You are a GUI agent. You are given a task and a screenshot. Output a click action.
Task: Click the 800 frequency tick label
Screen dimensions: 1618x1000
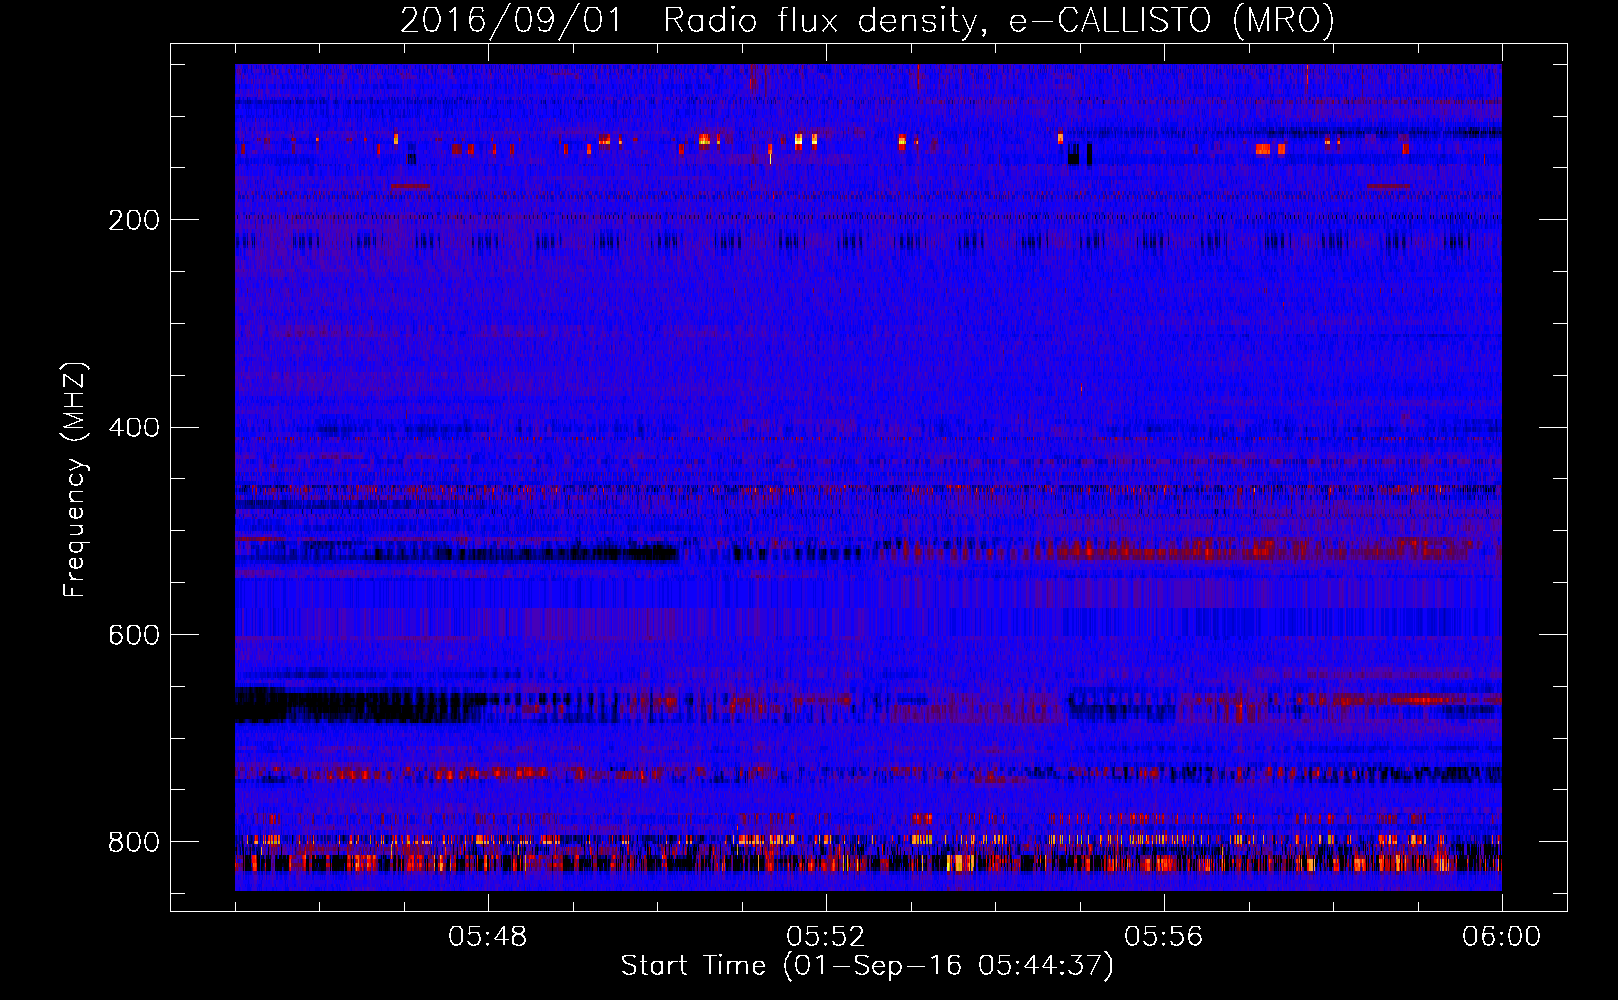[x=134, y=842]
